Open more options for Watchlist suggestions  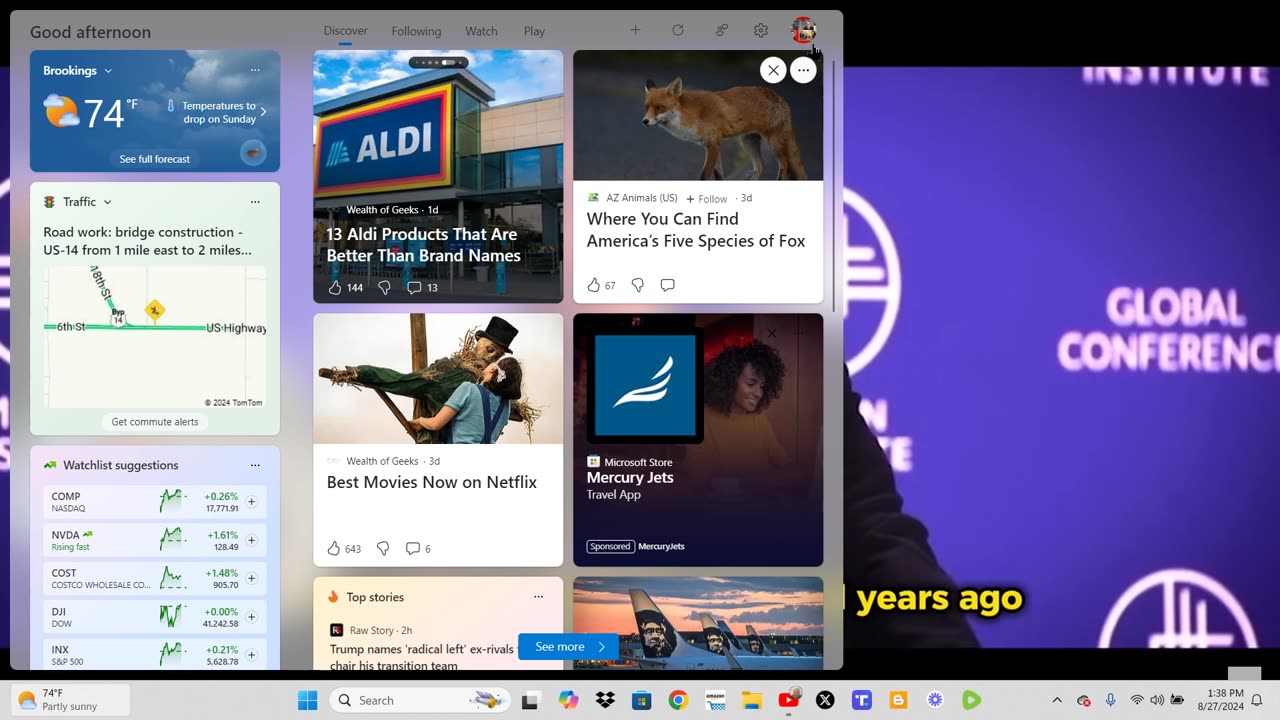(x=255, y=465)
